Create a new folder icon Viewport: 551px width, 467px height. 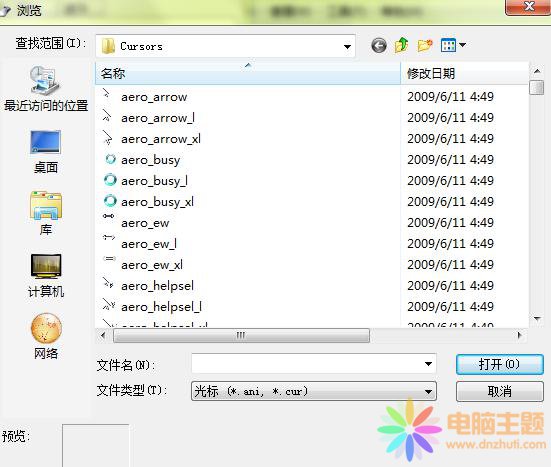click(x=425, y=45)
